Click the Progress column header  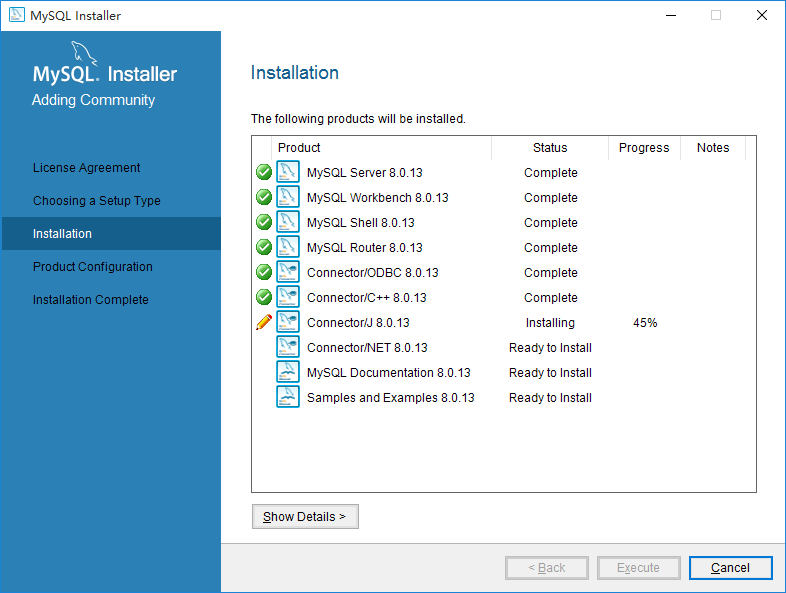tap(644, 148)
